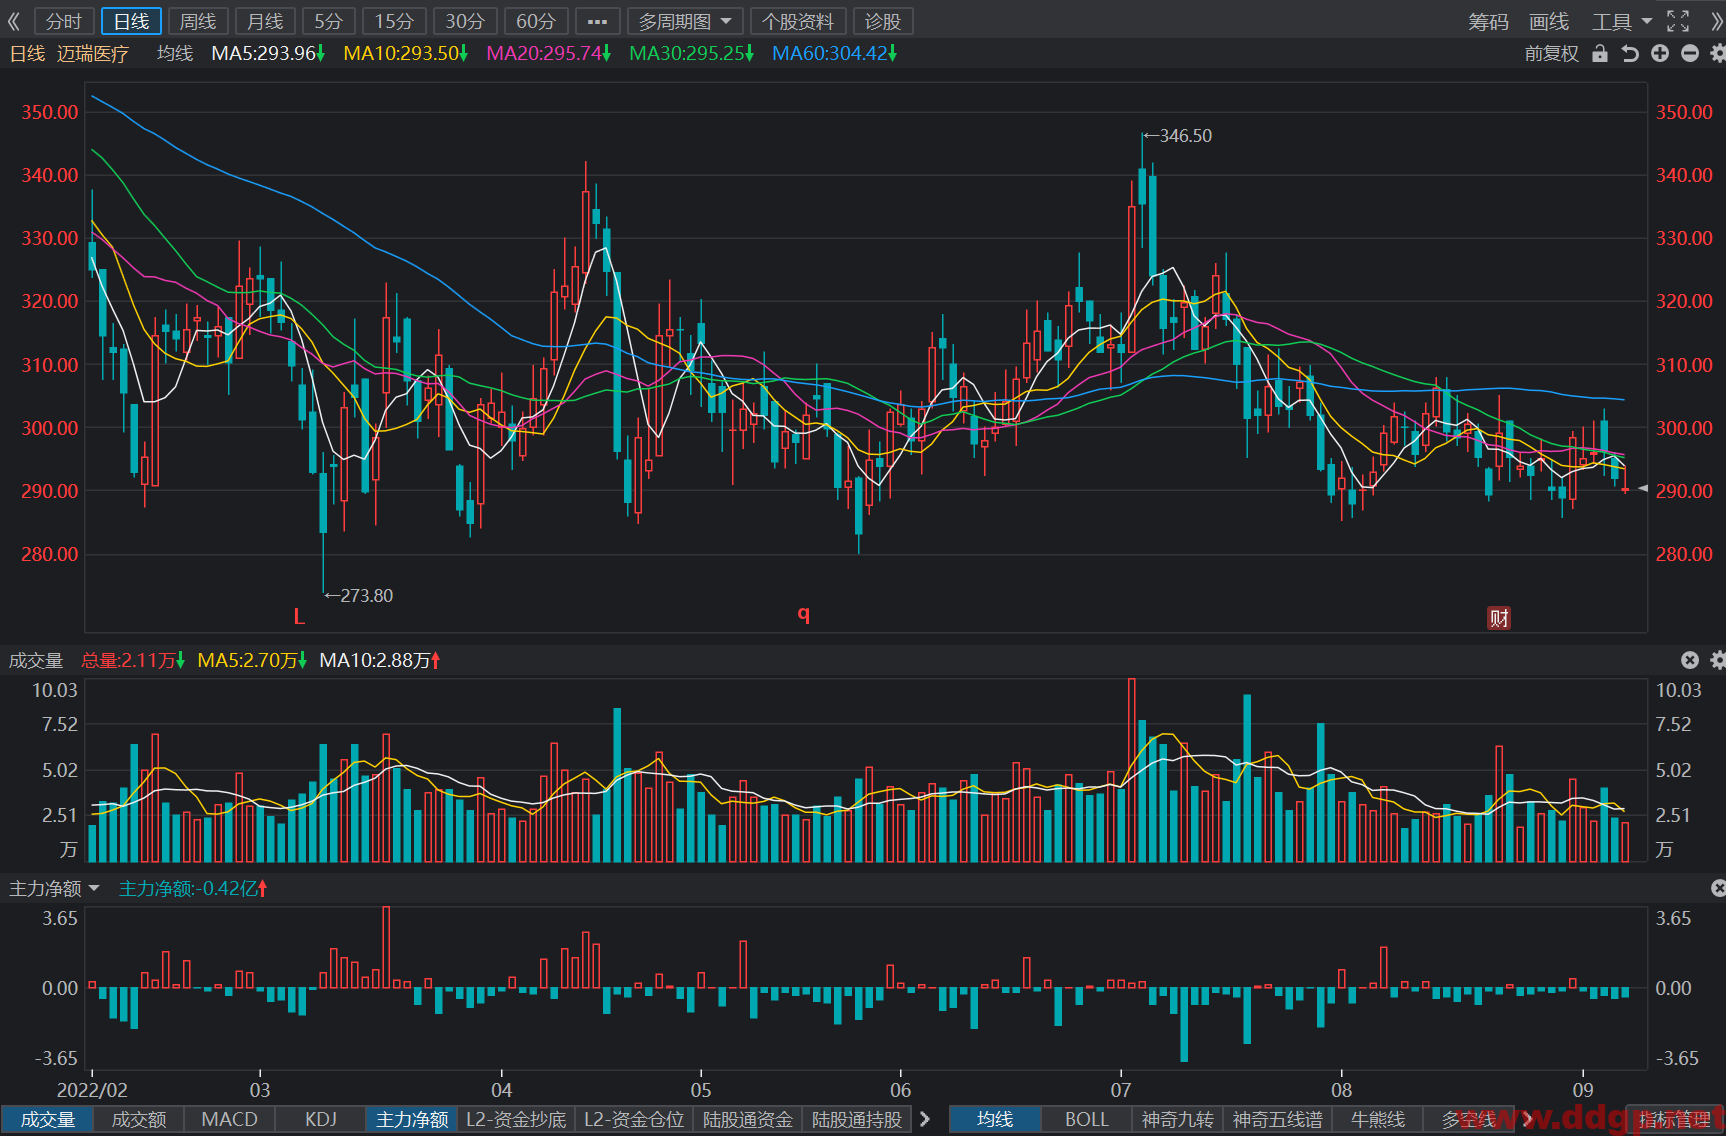
Task: Enter fullscreen with the expand arrows icon
Action: 1678,21
